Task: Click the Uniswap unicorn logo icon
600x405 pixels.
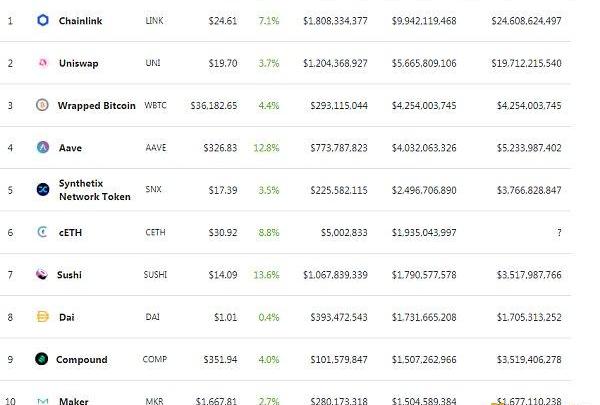Action: point(43,62)
